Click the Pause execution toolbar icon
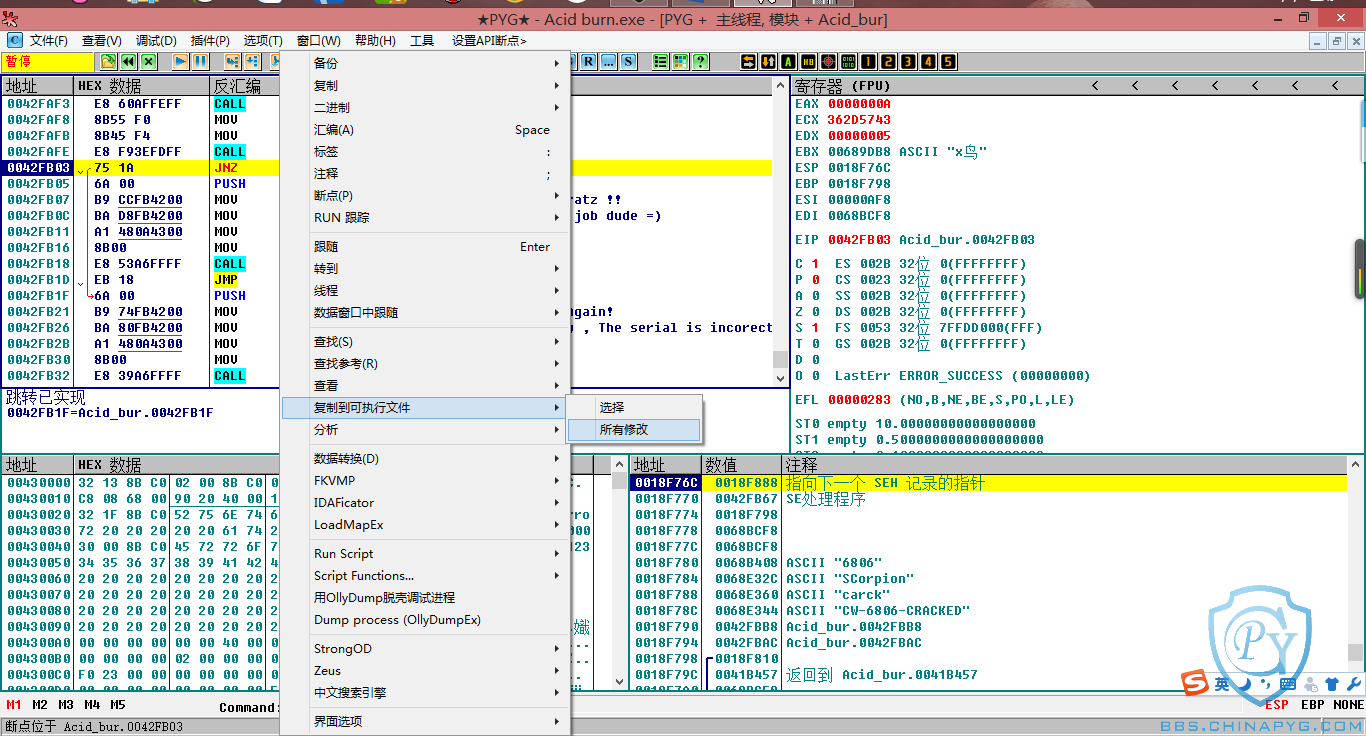 (x=200, y=61)
